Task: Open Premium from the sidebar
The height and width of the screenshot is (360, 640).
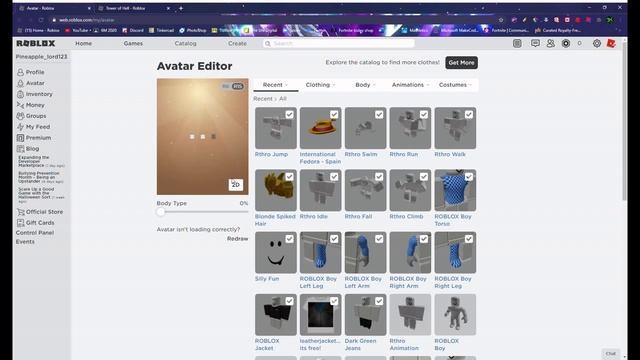Action: [x=34, y=138]
